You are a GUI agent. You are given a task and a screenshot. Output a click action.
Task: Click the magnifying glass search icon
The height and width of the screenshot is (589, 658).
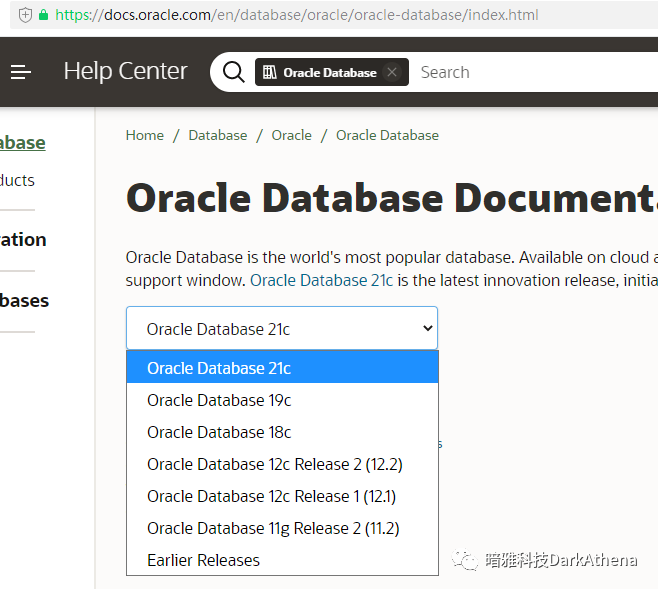pyautogui.click(x=234, y=72)
